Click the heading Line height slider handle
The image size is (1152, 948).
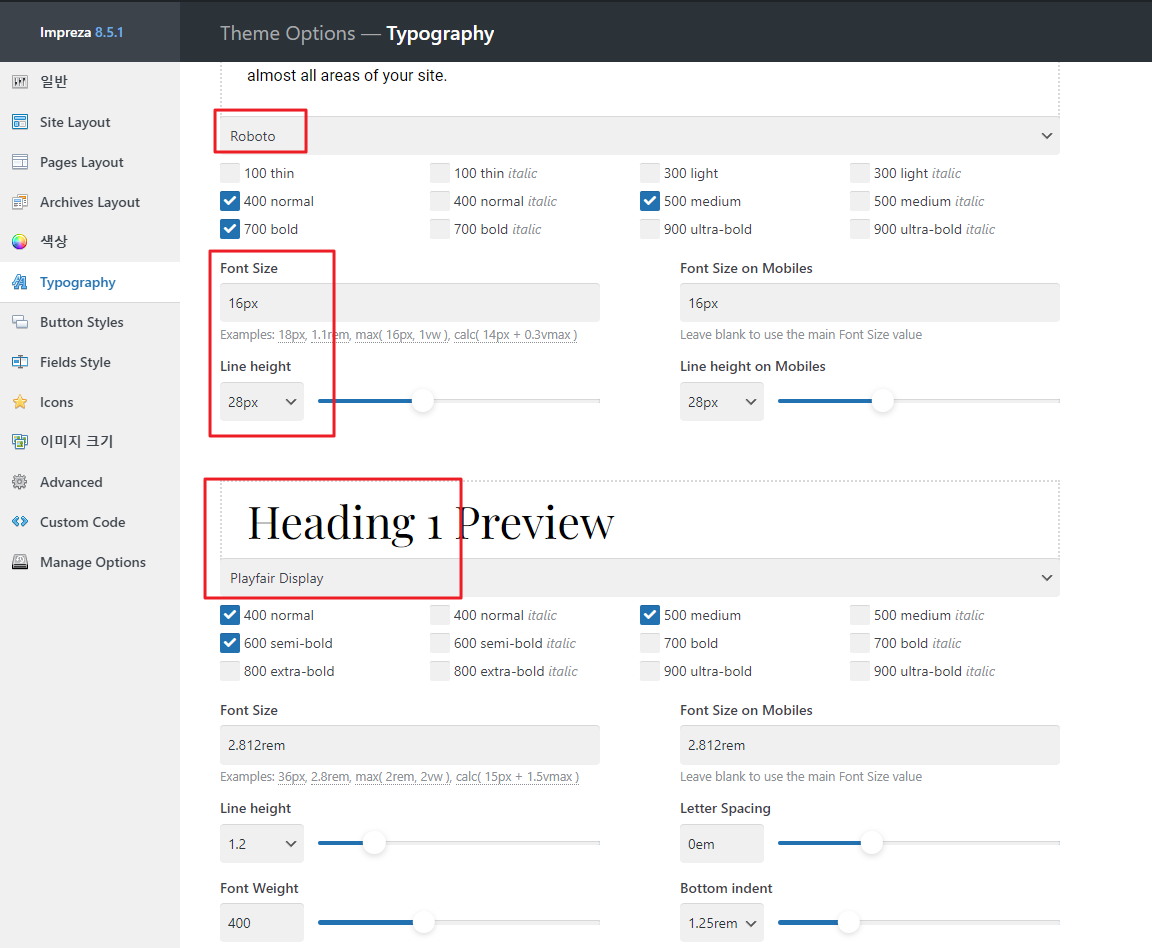(x=374, y=842)
